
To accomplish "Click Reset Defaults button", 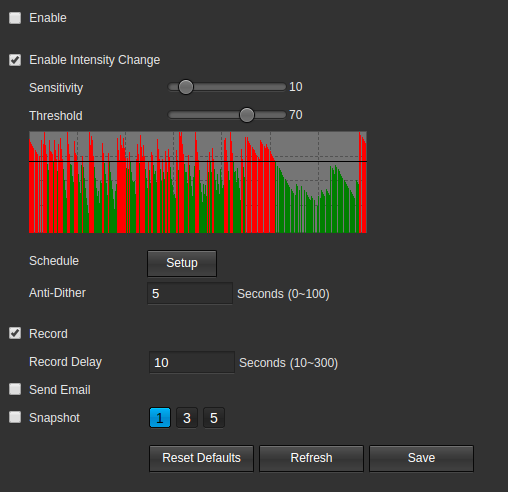I will [201, 458].
